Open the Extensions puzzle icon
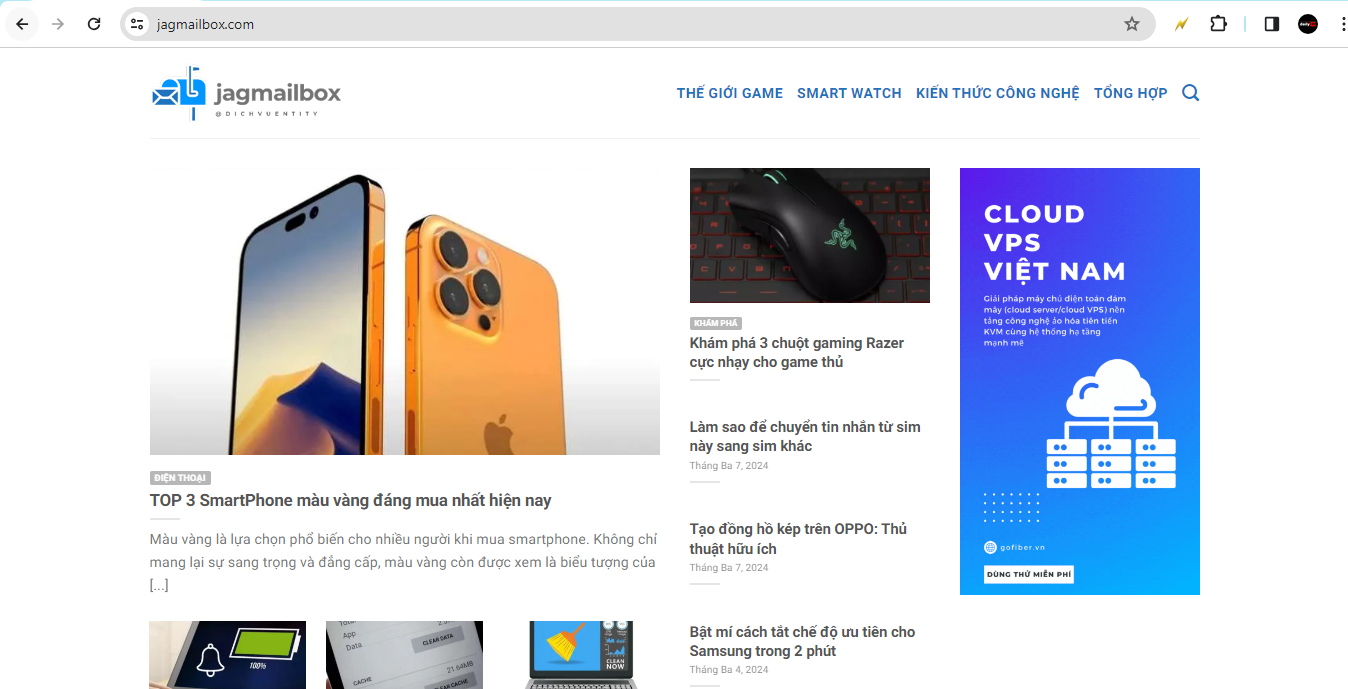The height and width of the screenshot is (689, 1348). point(1218,24)
